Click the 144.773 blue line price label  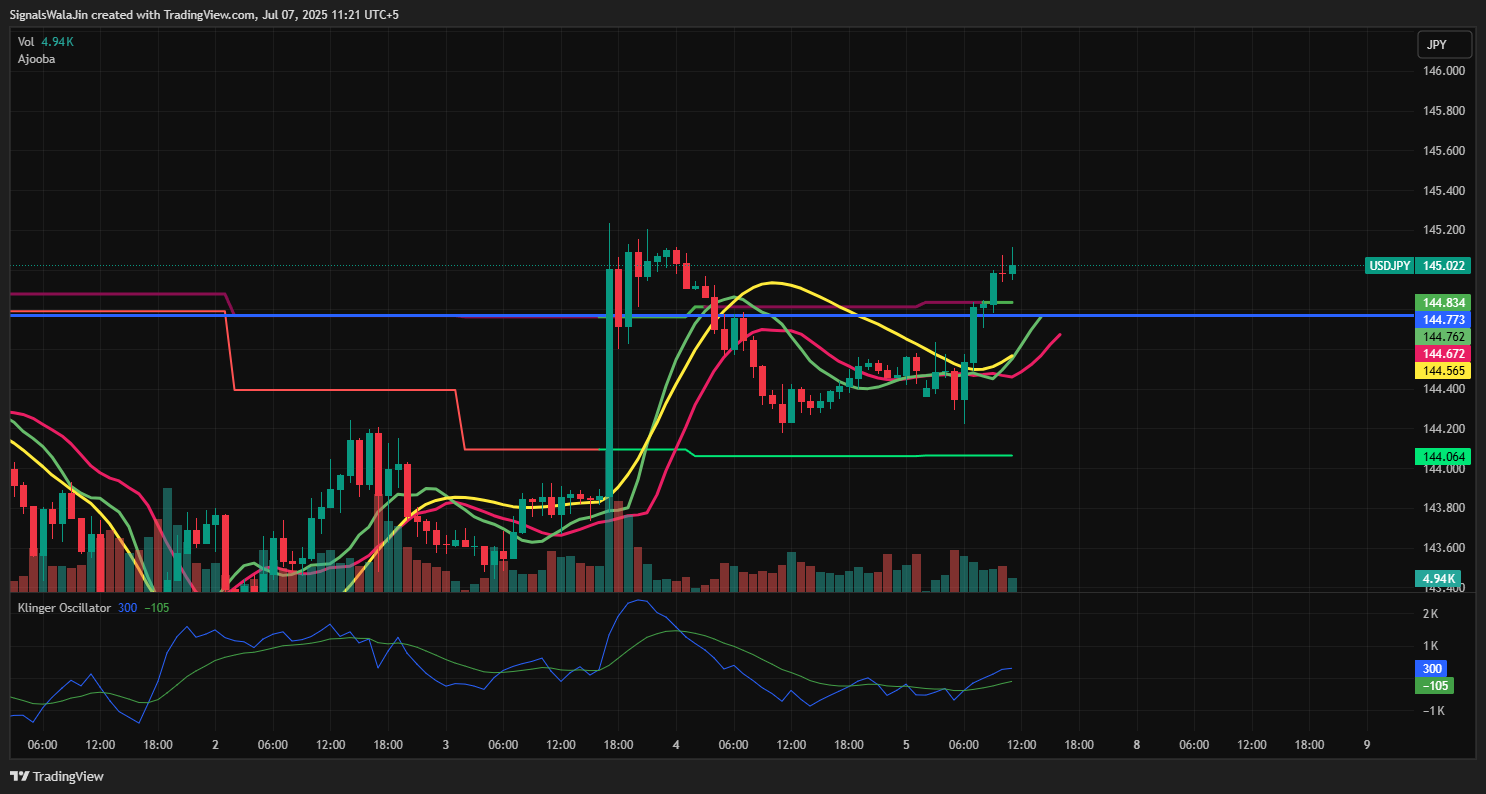tap(1444, 319)
